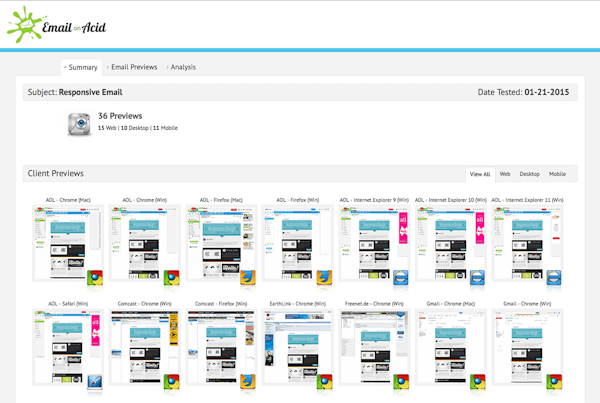Filter client previews by Desktop
Image resolution: width=600 pixels, height=403 pixels.
click(529, 174)
